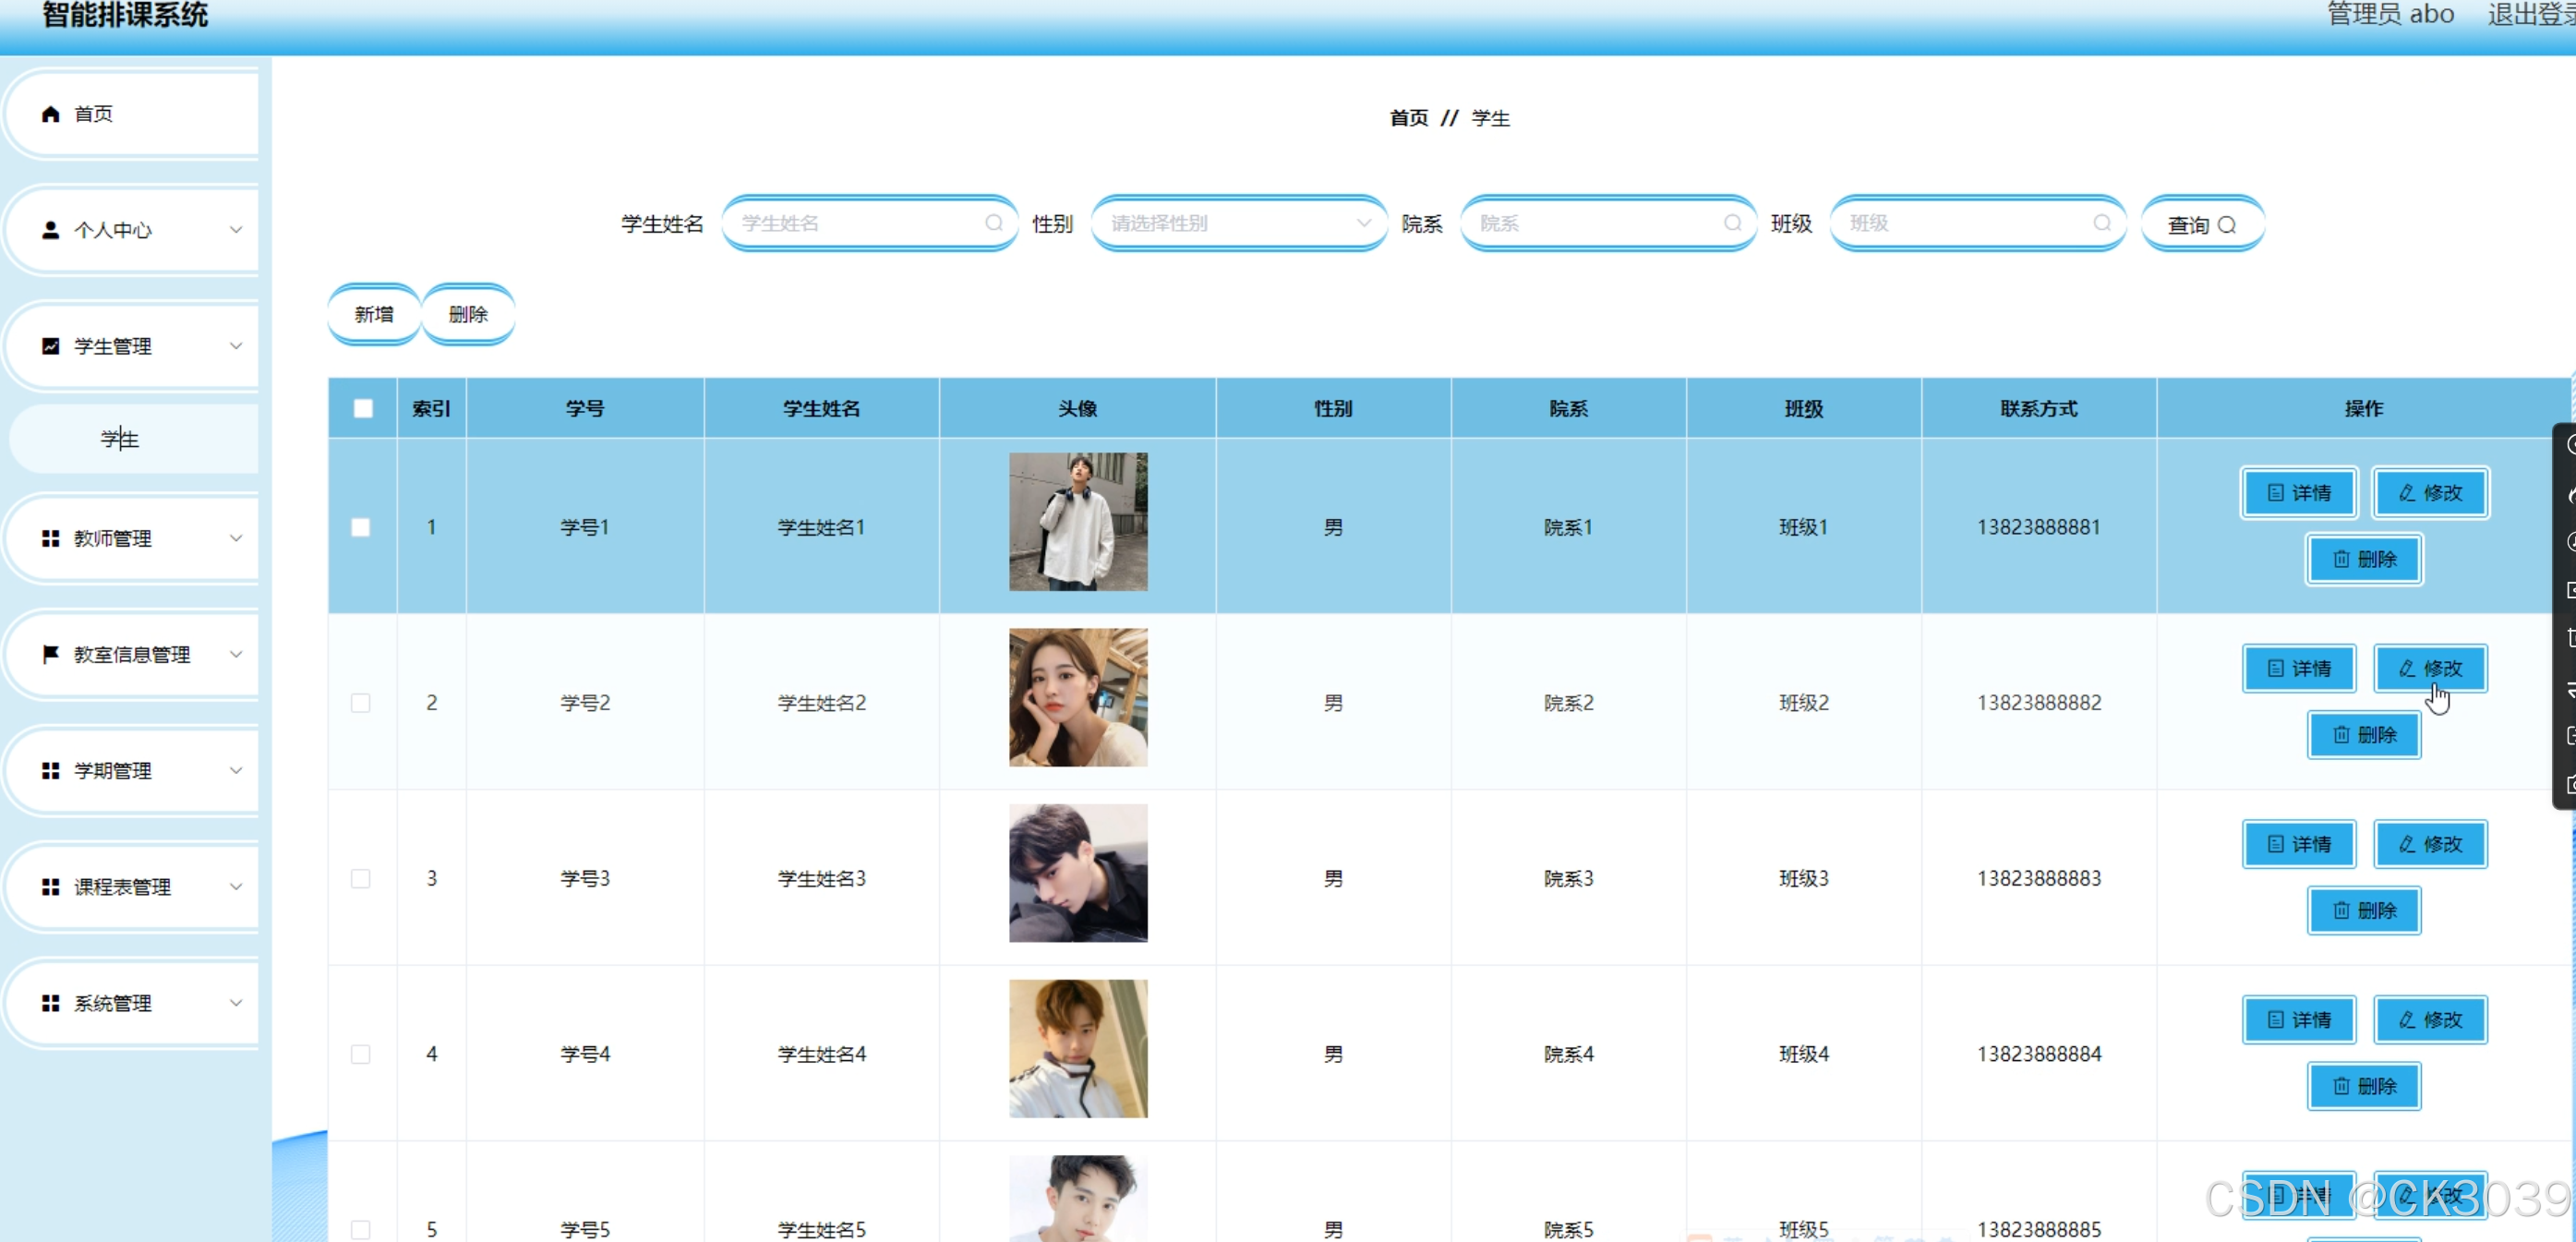Viewport: 2576px width, 1242px height.
Task: Click the grid icon beside 教师管理
Action: 50,538
